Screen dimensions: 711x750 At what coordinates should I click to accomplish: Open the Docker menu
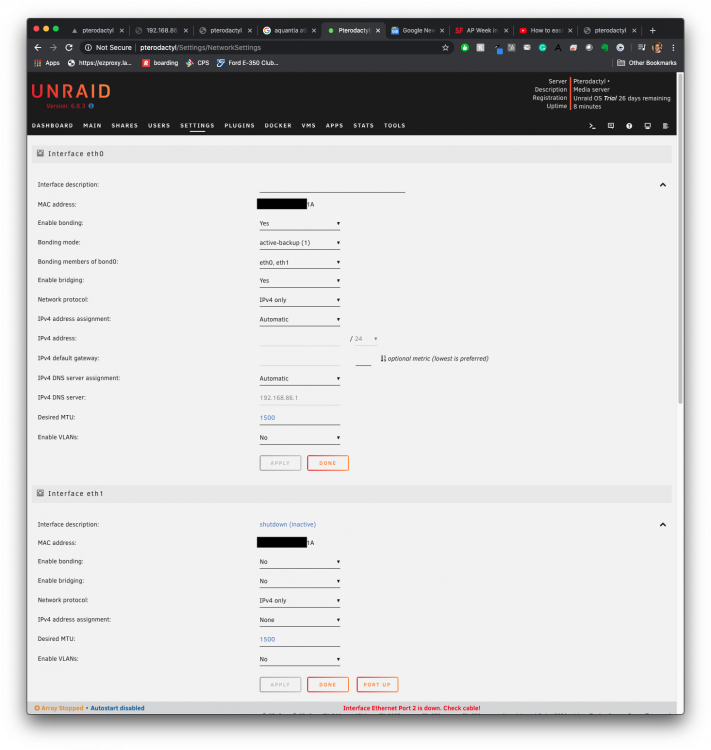click(x=278, y=126)
